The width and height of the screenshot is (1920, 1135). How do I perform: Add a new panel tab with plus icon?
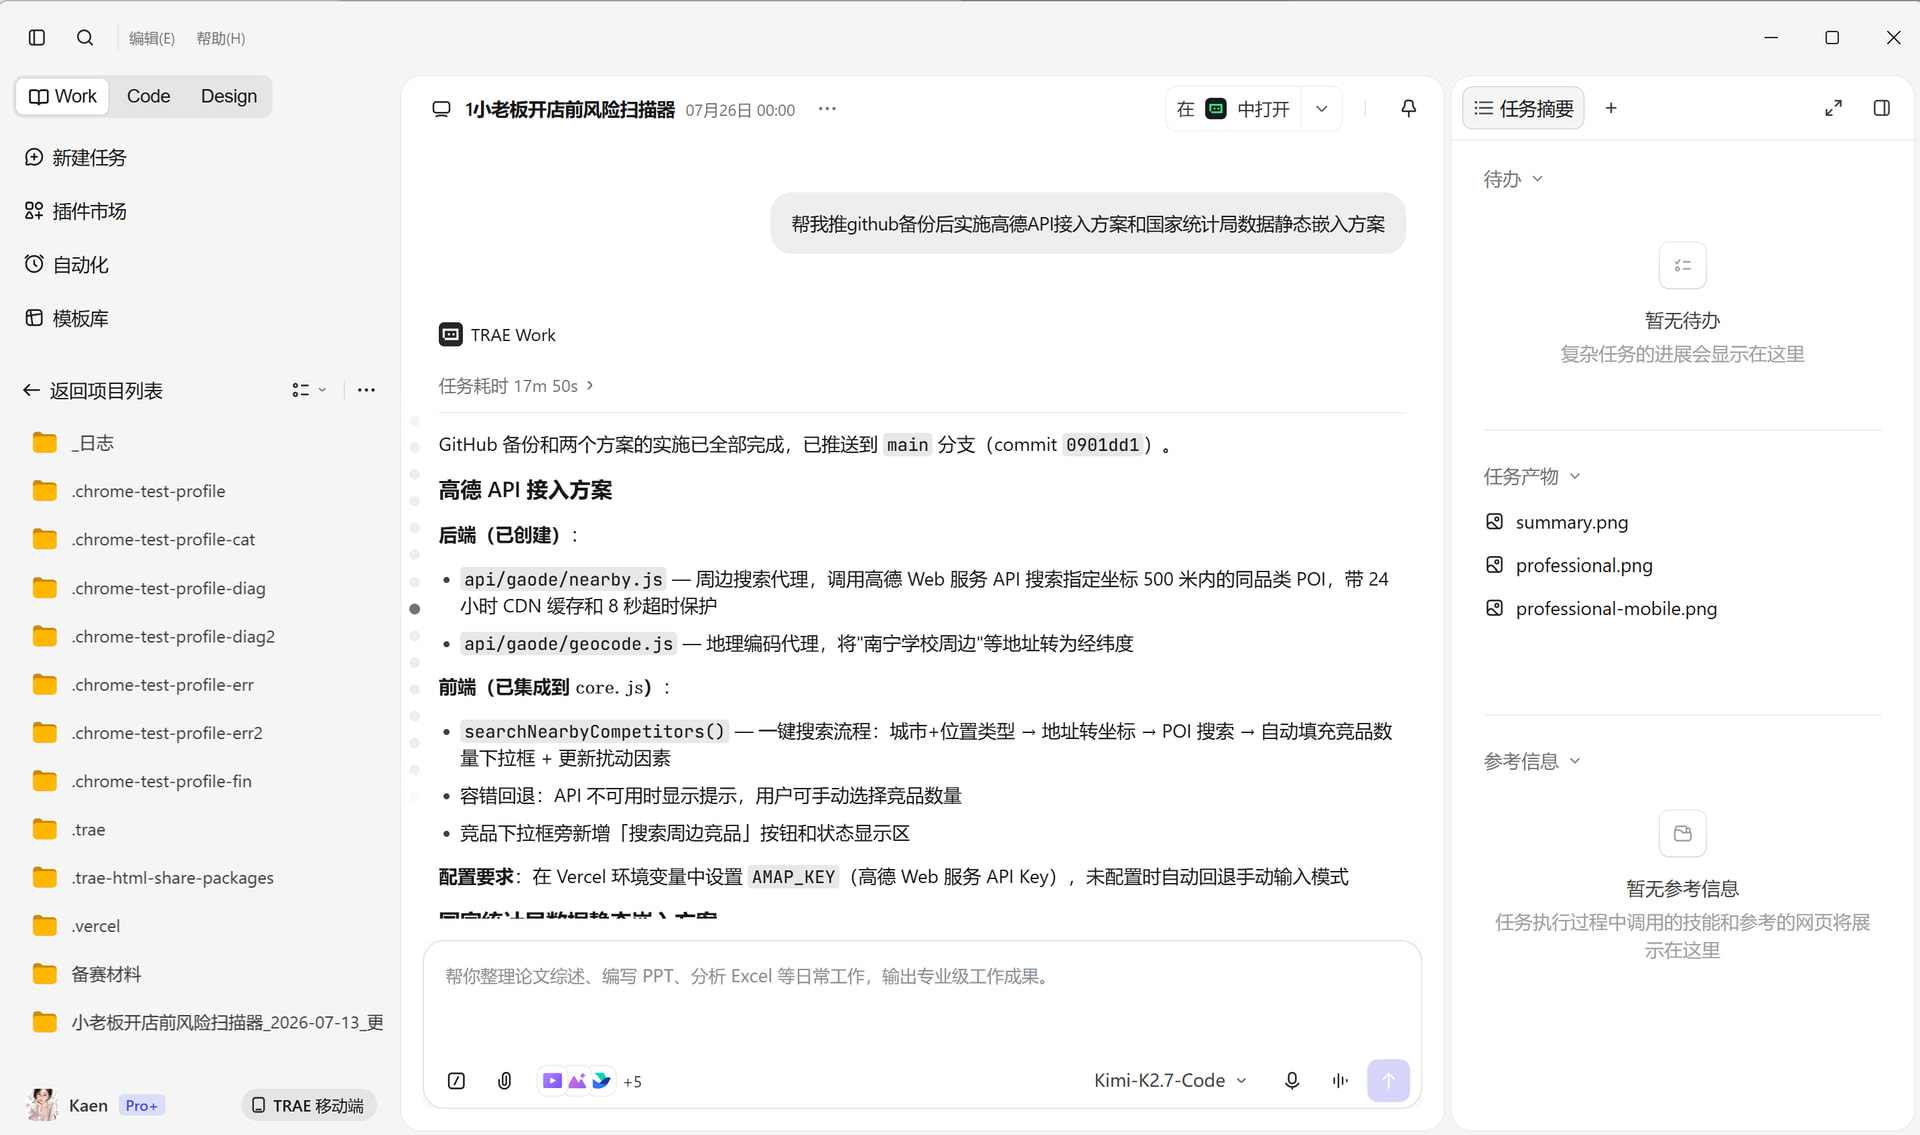[x=1611, y=108]
